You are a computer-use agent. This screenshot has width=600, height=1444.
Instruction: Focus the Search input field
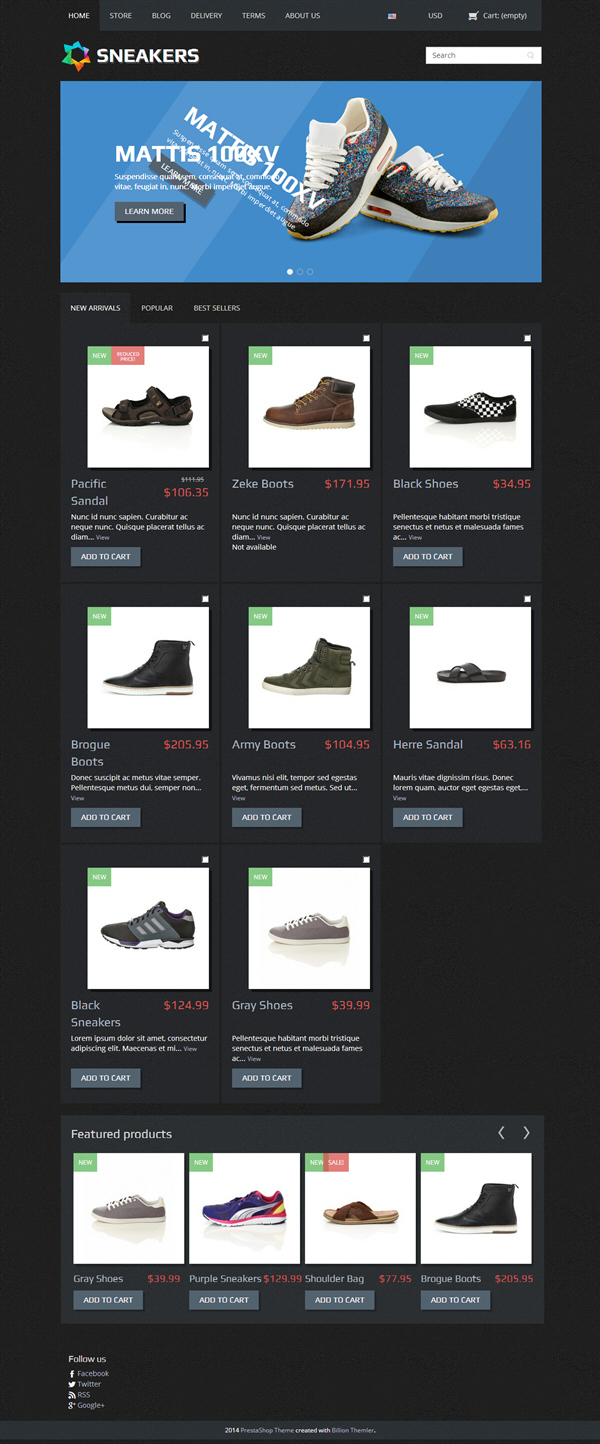coord(475,56)
